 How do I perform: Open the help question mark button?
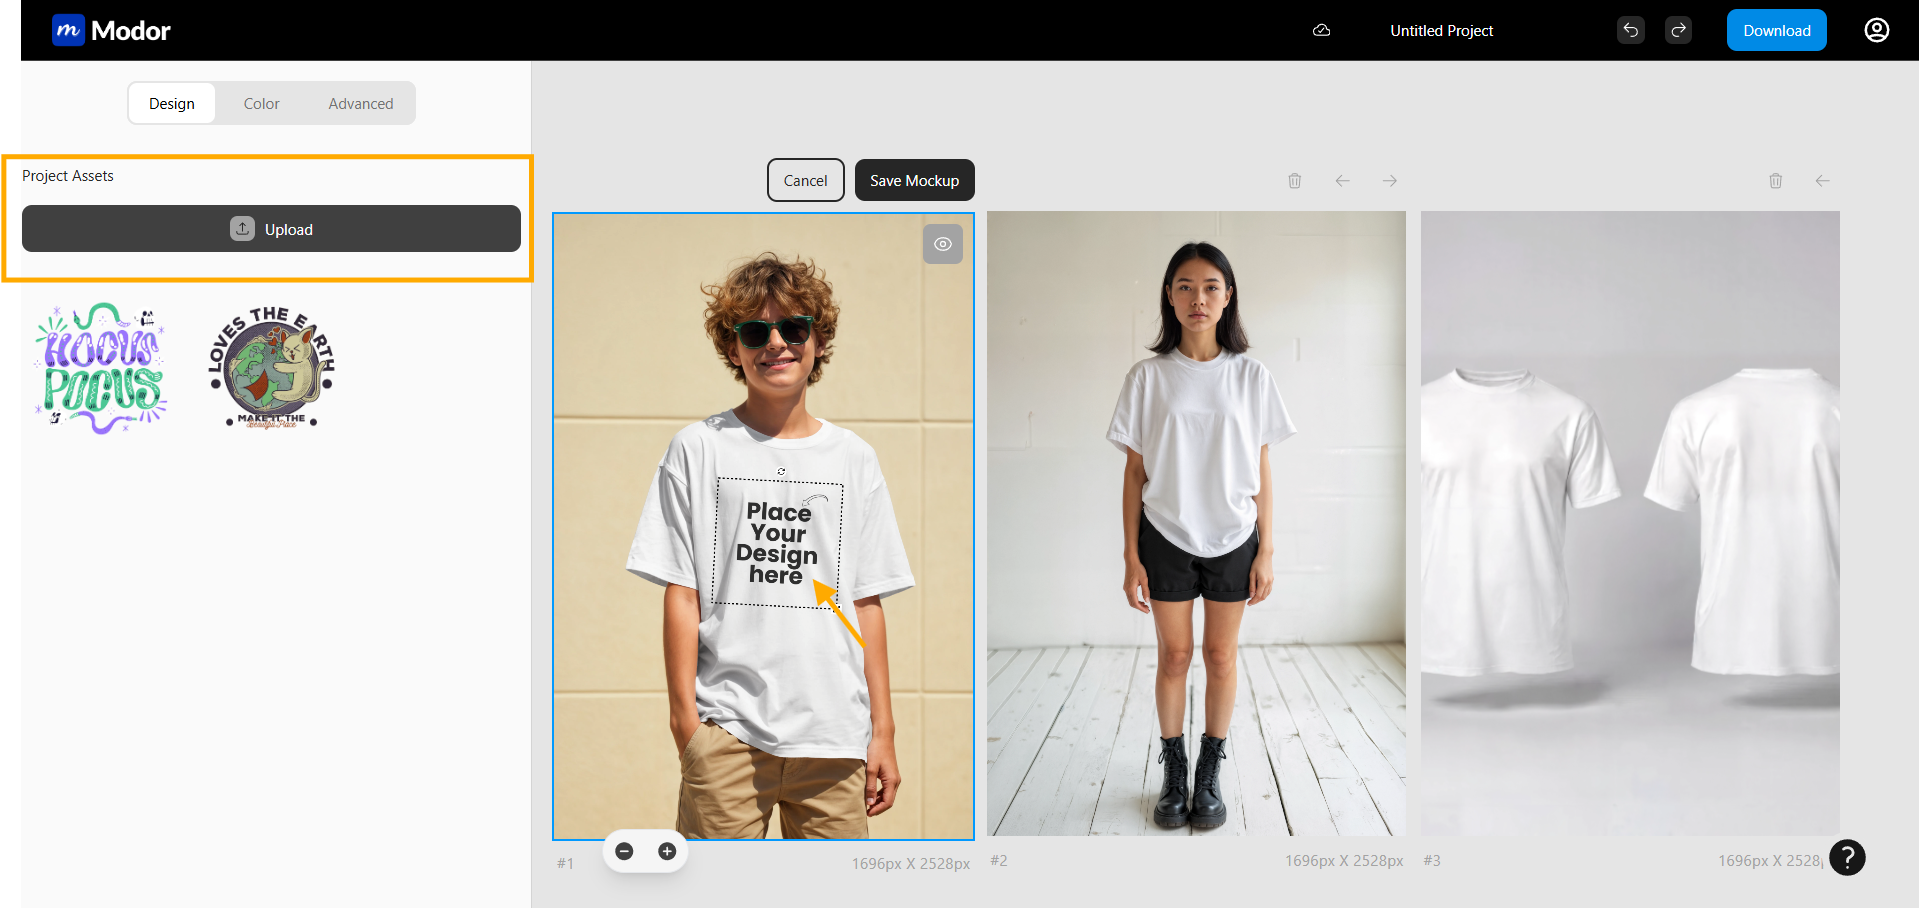point(1847,857)
